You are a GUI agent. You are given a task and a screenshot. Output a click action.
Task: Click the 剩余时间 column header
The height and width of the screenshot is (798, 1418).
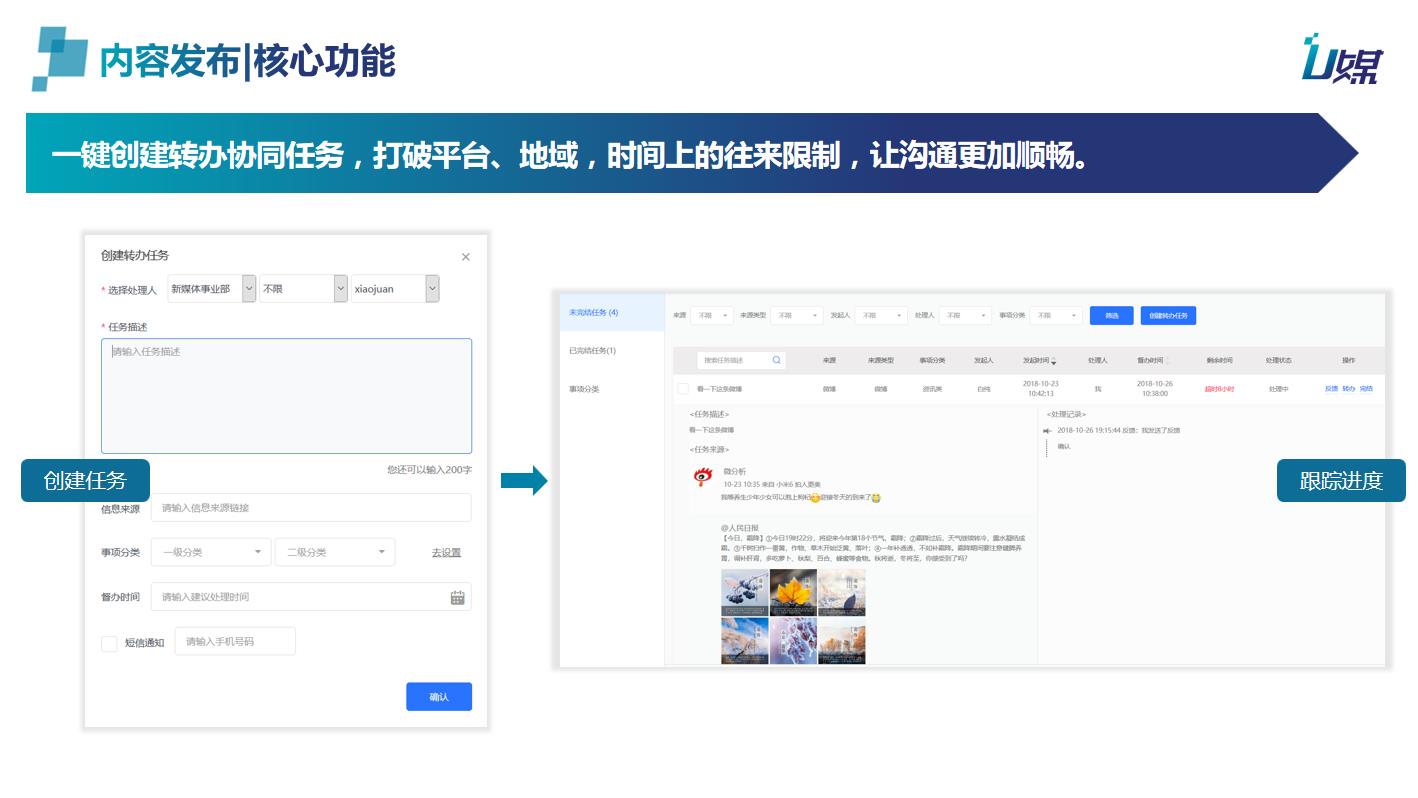coord(1219,361)
